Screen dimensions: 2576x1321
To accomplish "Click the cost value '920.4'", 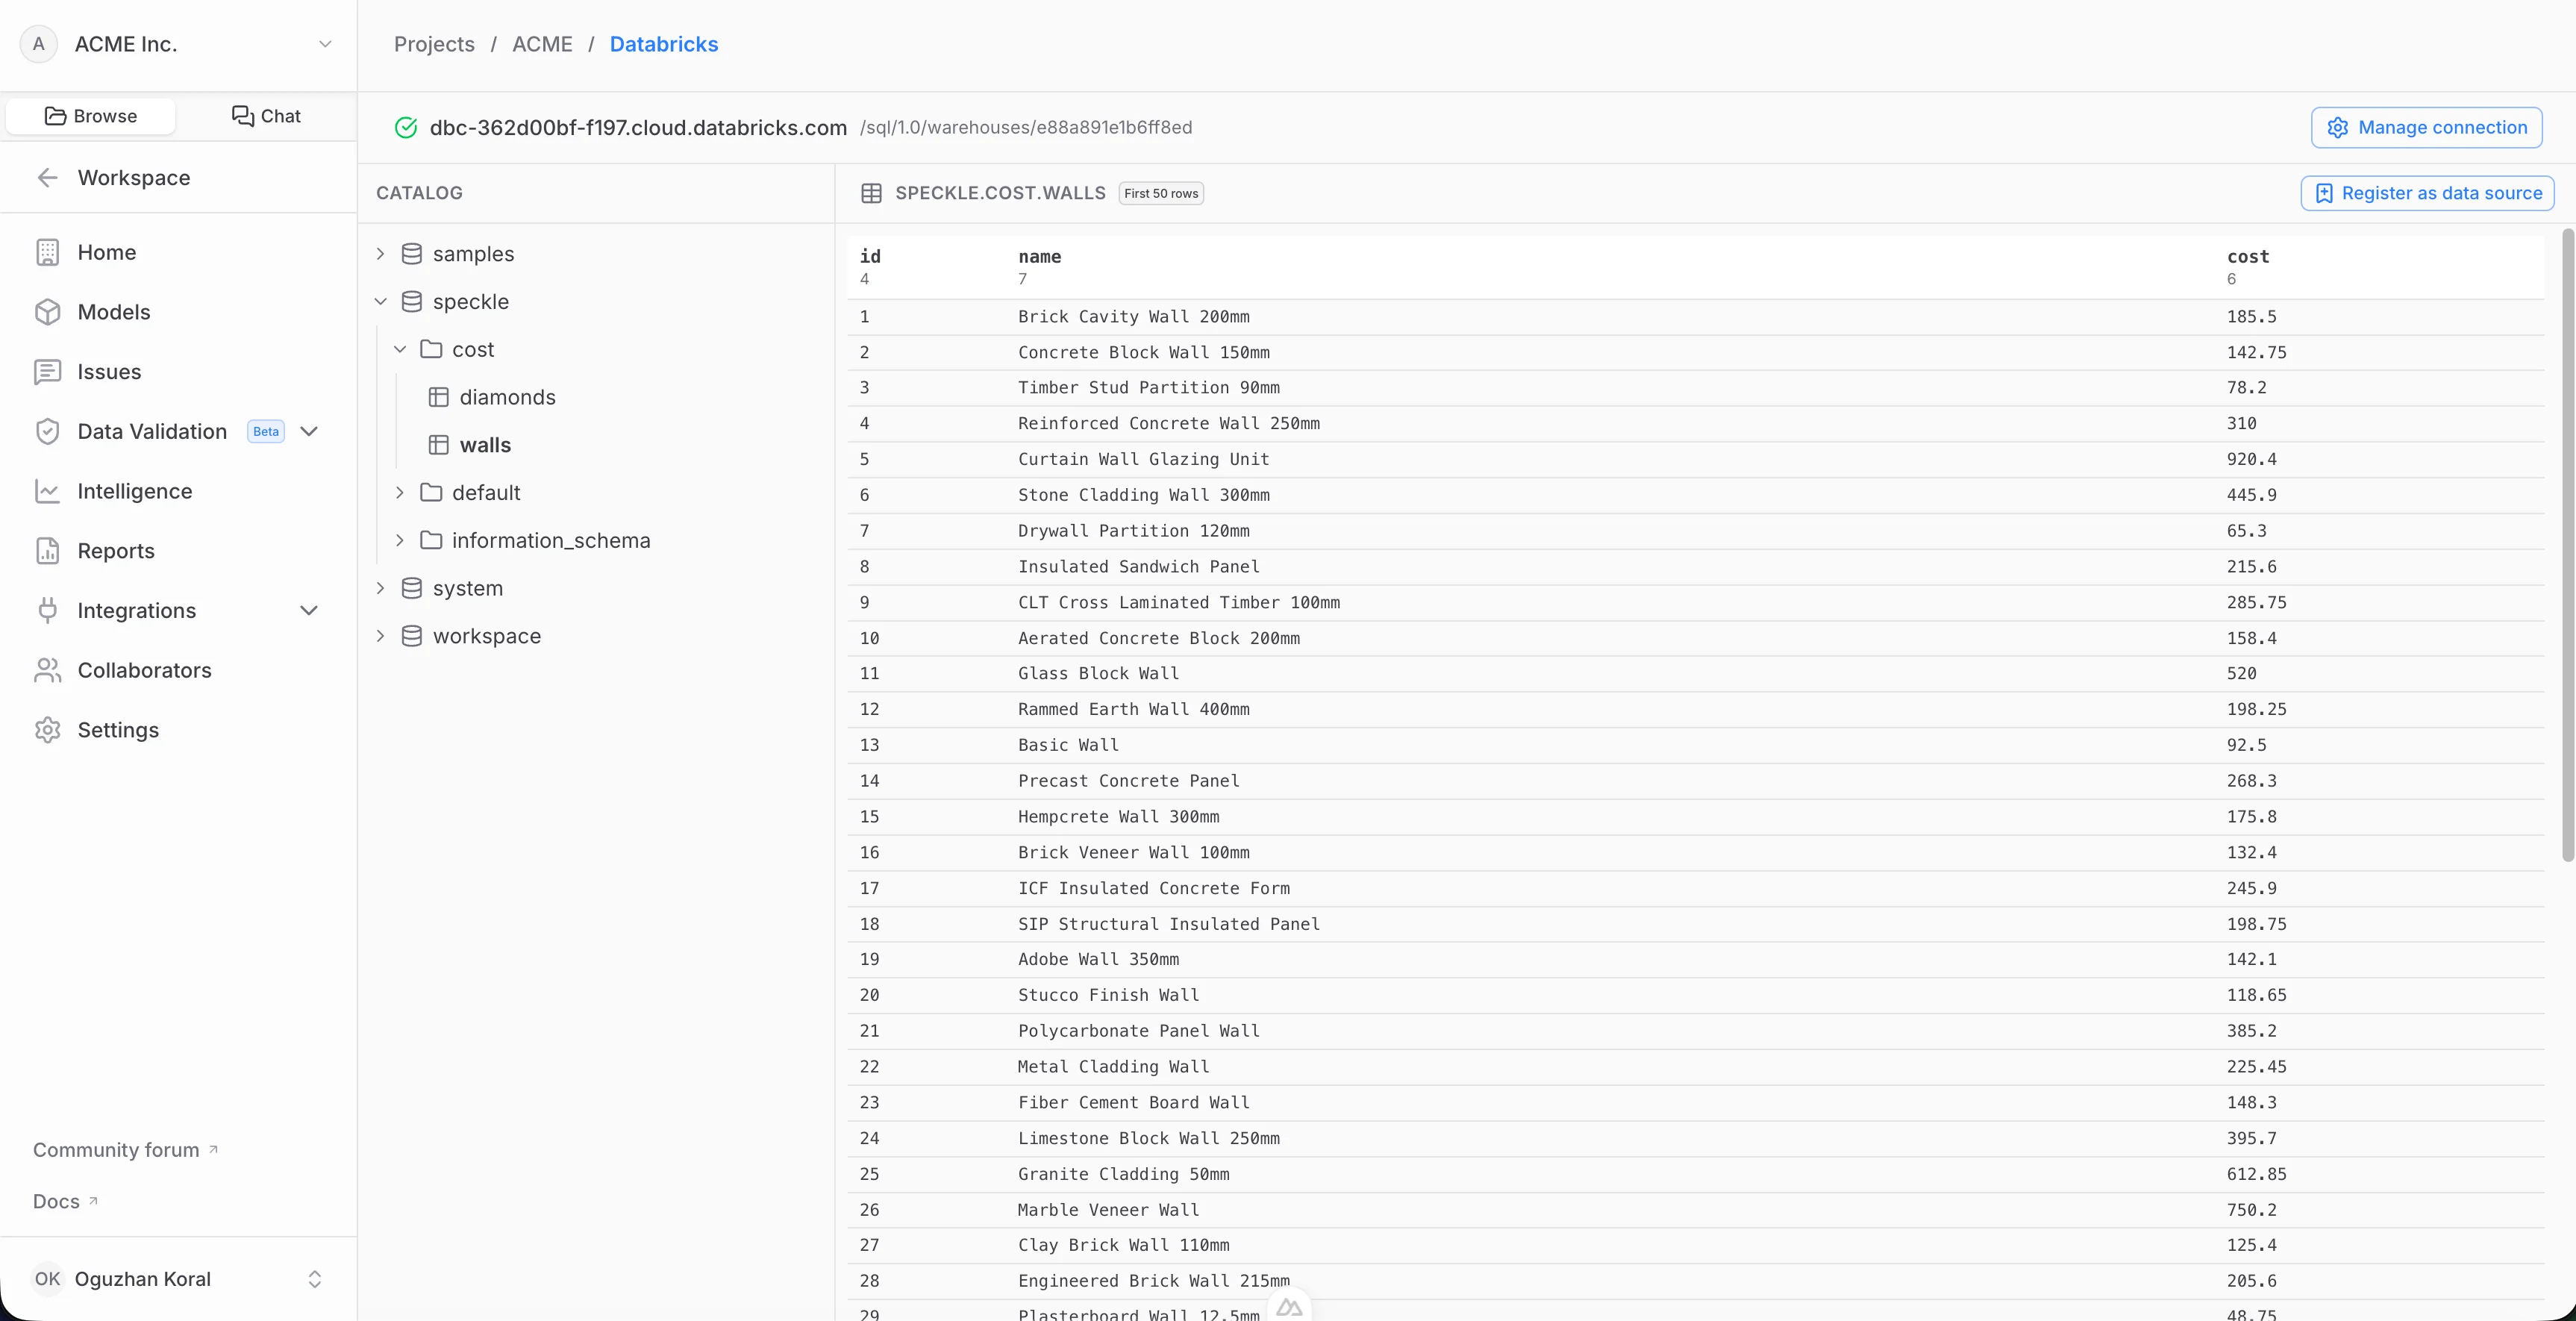I will click(x=2251, y=459).
